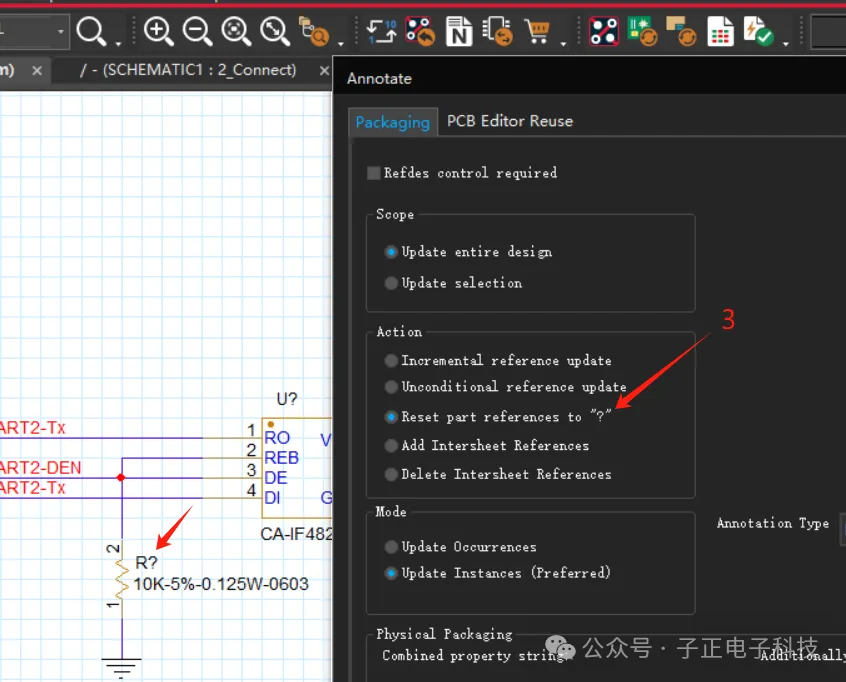Viewport: 846px width, 682px height.
Task: Close the SCHEMATIC1 : 2_Connect tab
Action: pos(324,71)
